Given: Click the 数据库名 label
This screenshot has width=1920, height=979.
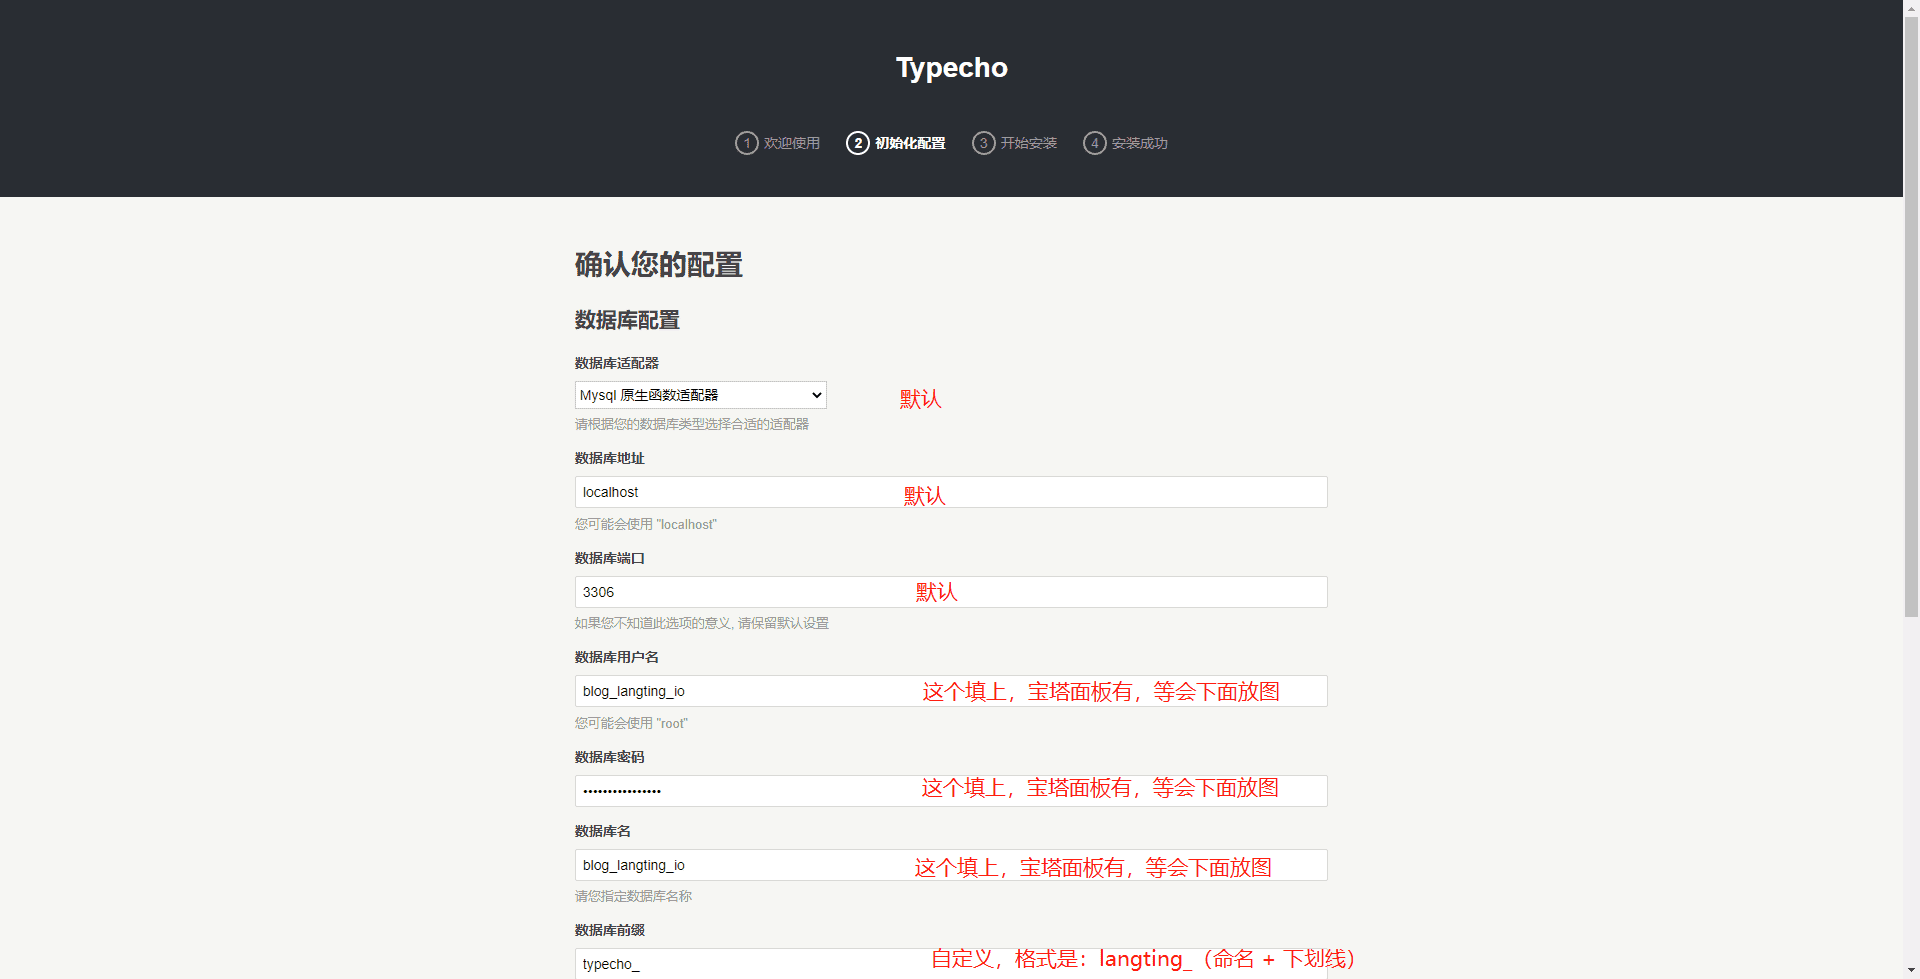Looking at the screenshot, I should point(603,831).
